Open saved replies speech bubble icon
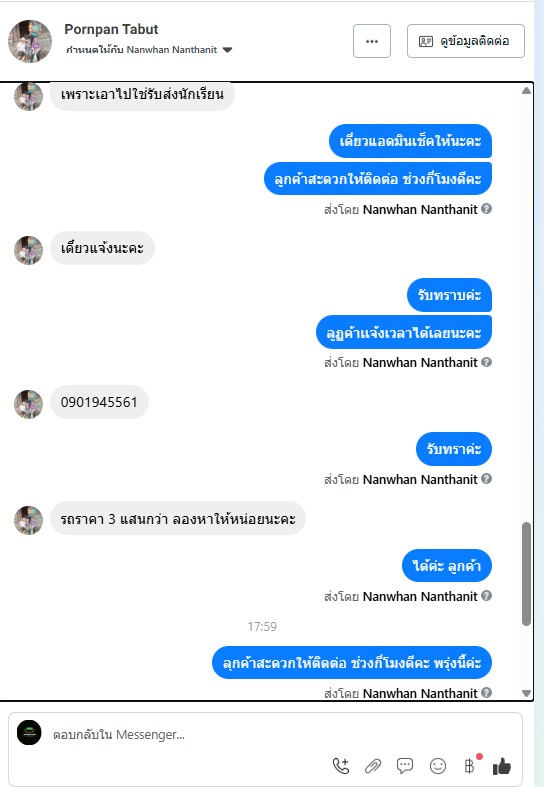The width and height of the screenshot is (544, 787). [405, 765]
